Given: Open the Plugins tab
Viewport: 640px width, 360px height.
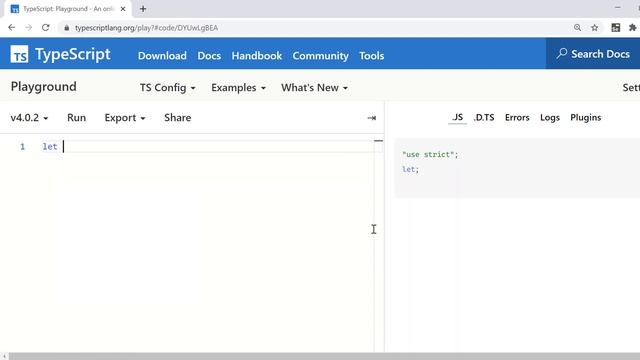Looking at the screenshot, I should [x=586, y=118].
